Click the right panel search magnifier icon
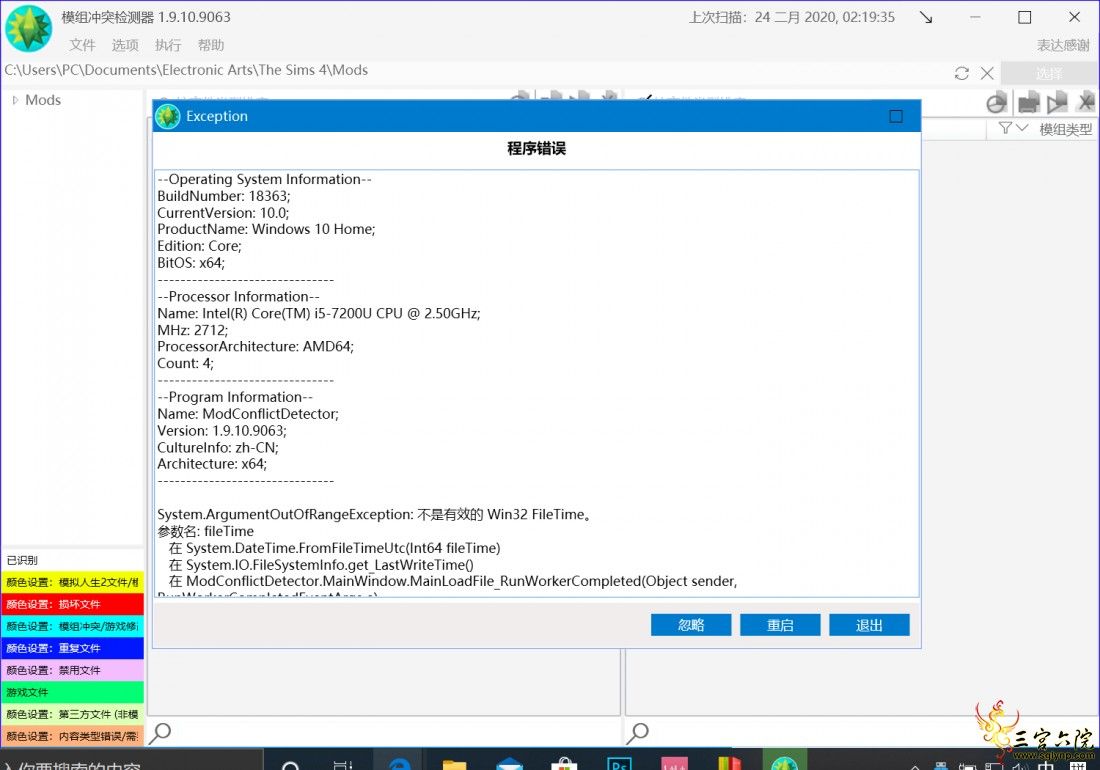 [637, 733]
